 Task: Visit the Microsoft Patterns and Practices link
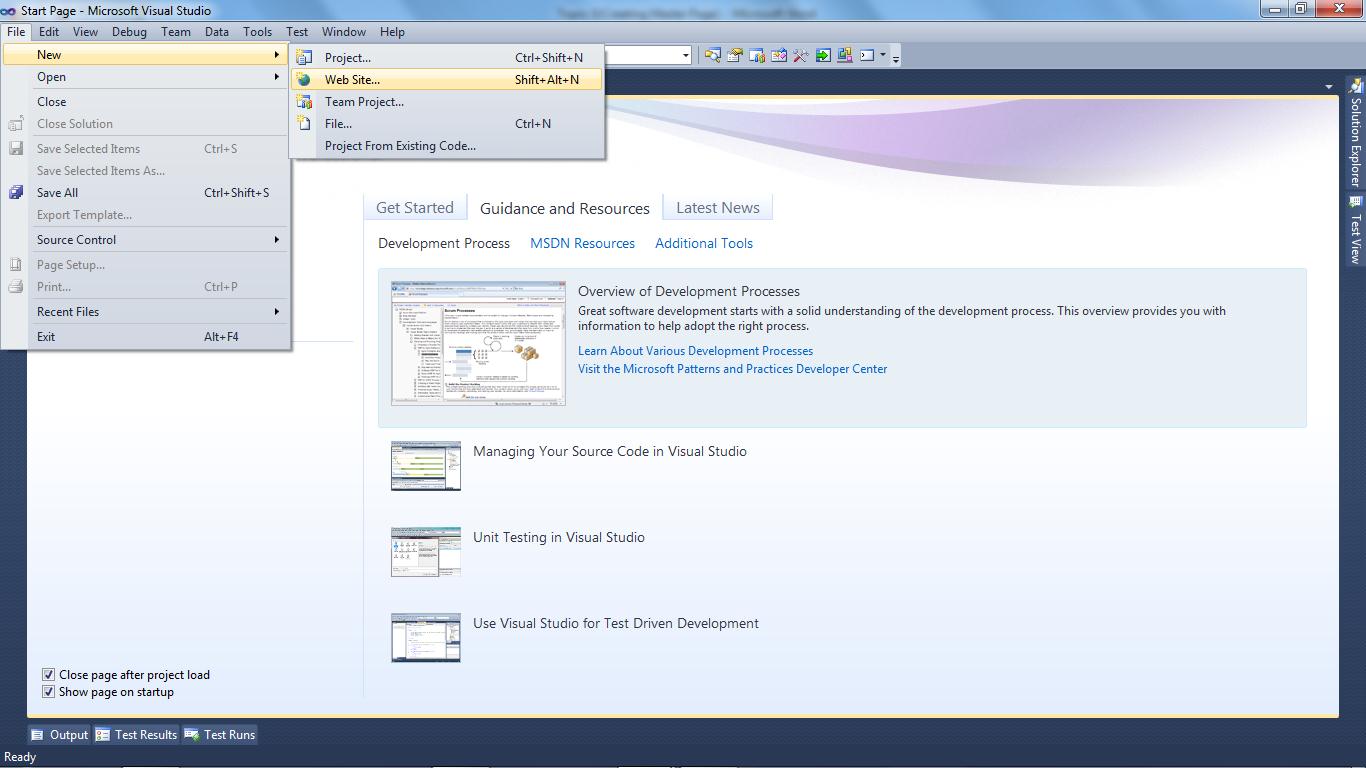click(x=733, y=369)
